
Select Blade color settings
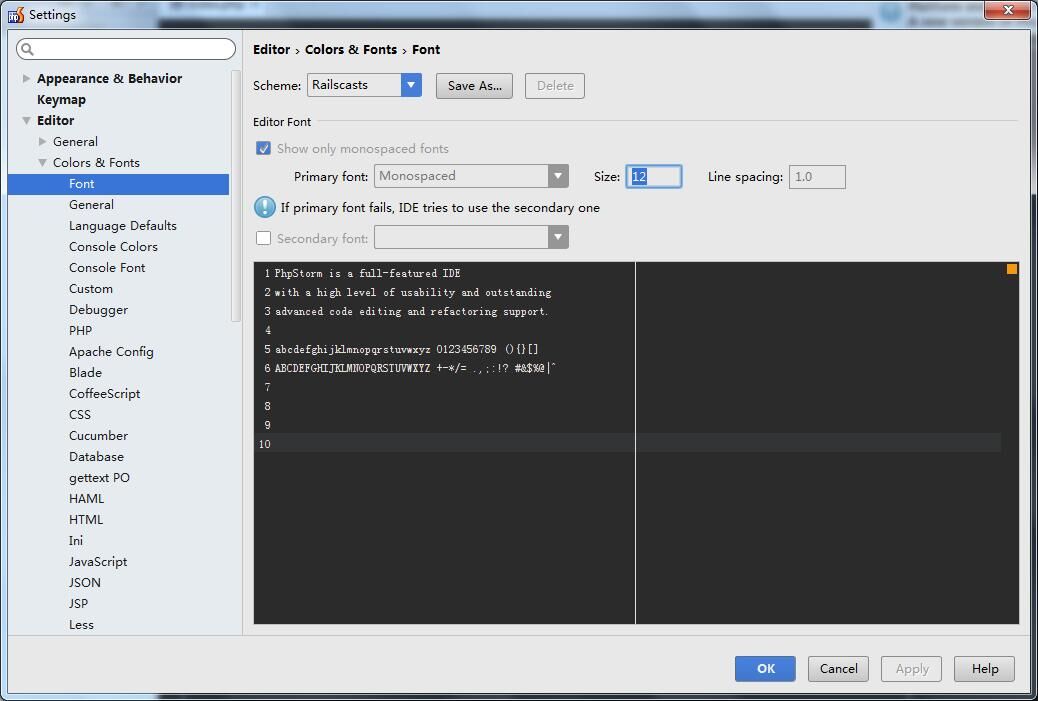[85, 373]
